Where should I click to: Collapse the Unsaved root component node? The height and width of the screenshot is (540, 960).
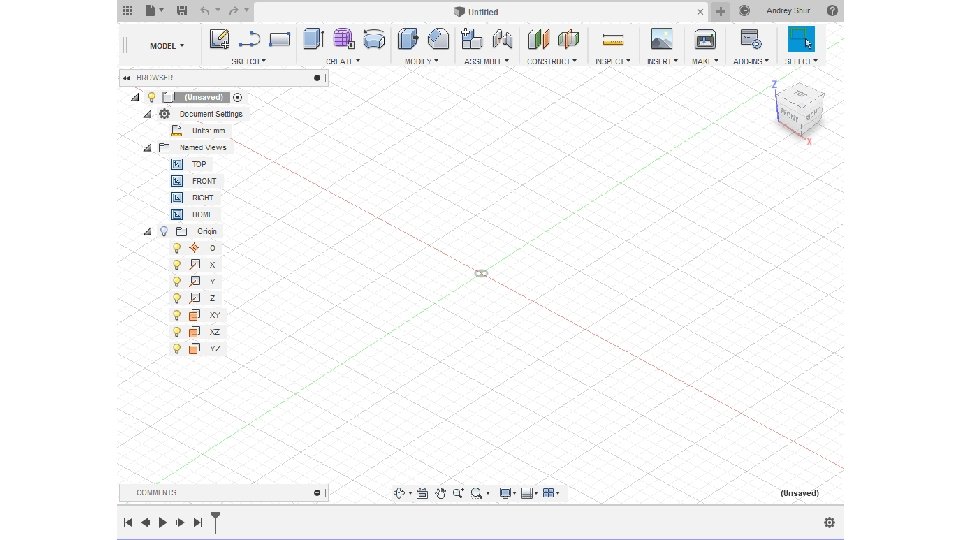click(135, 97)
